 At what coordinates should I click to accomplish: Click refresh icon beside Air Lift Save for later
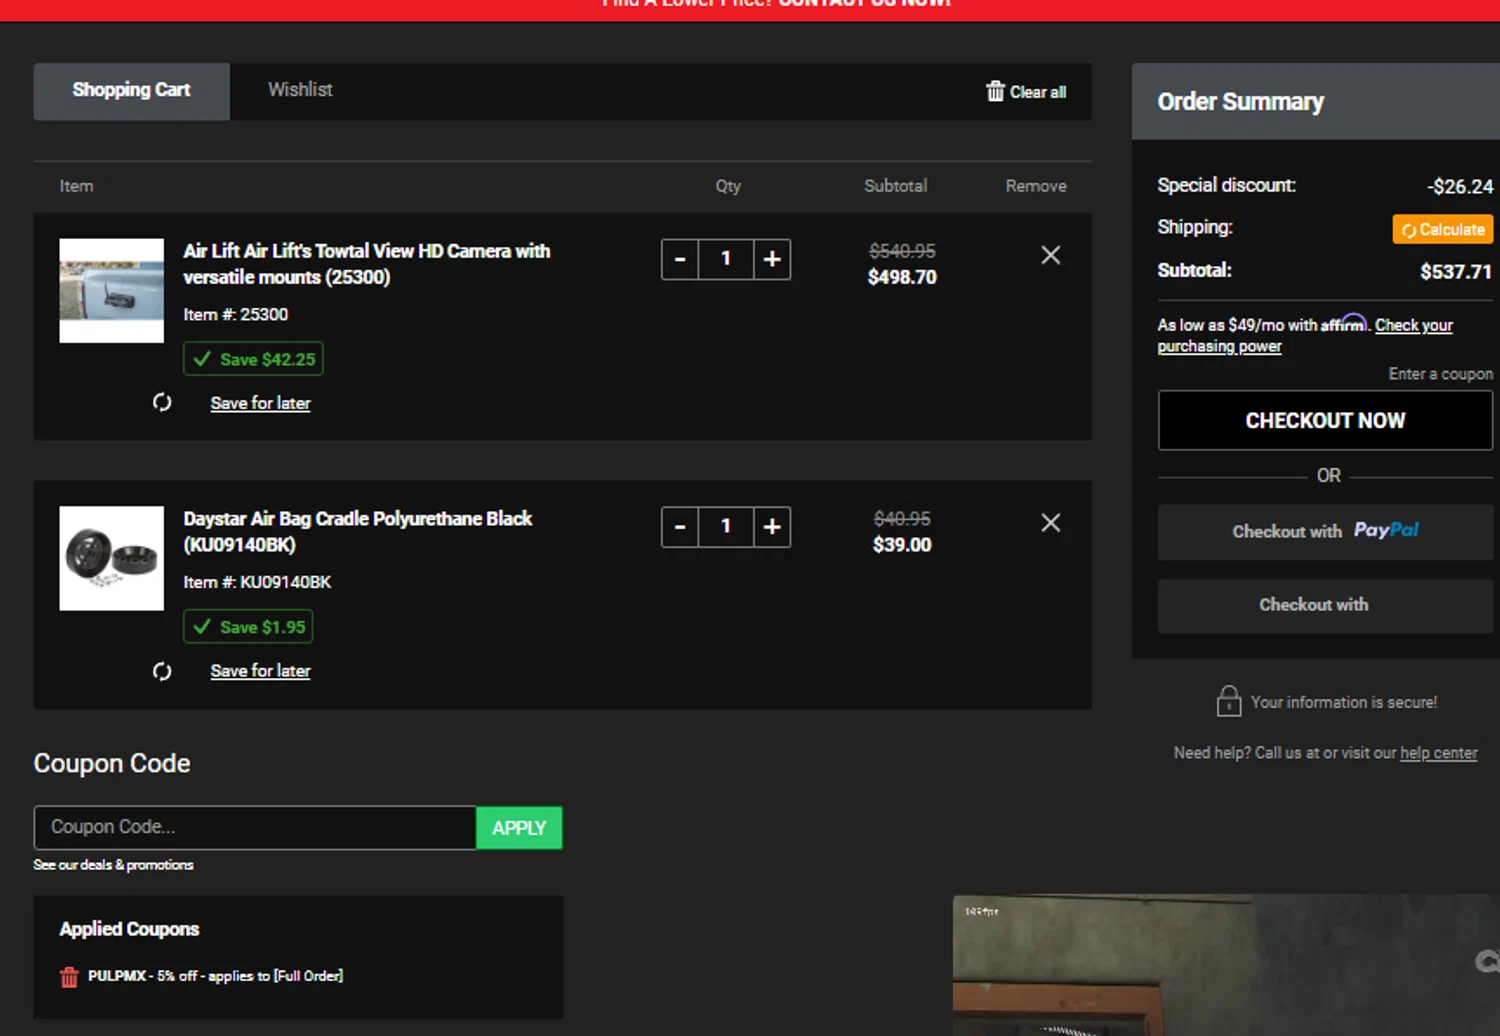coord(162,402)
